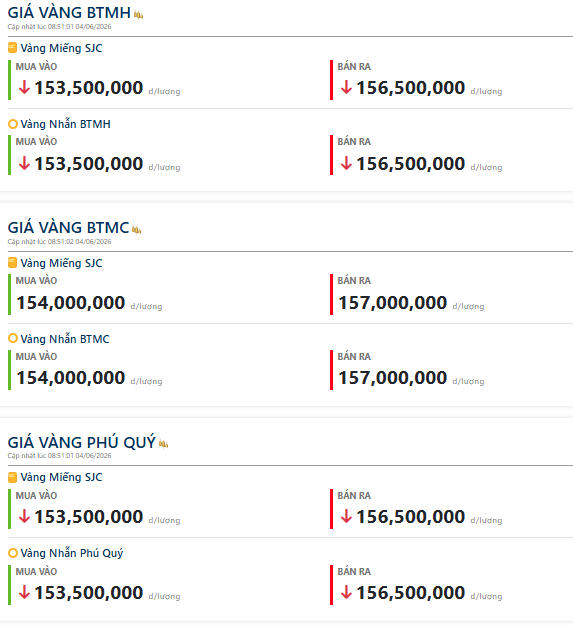Click the ring icon next to Vàng Nhẫn Phú Quý
573x627 pixels.
coord(13,553)
